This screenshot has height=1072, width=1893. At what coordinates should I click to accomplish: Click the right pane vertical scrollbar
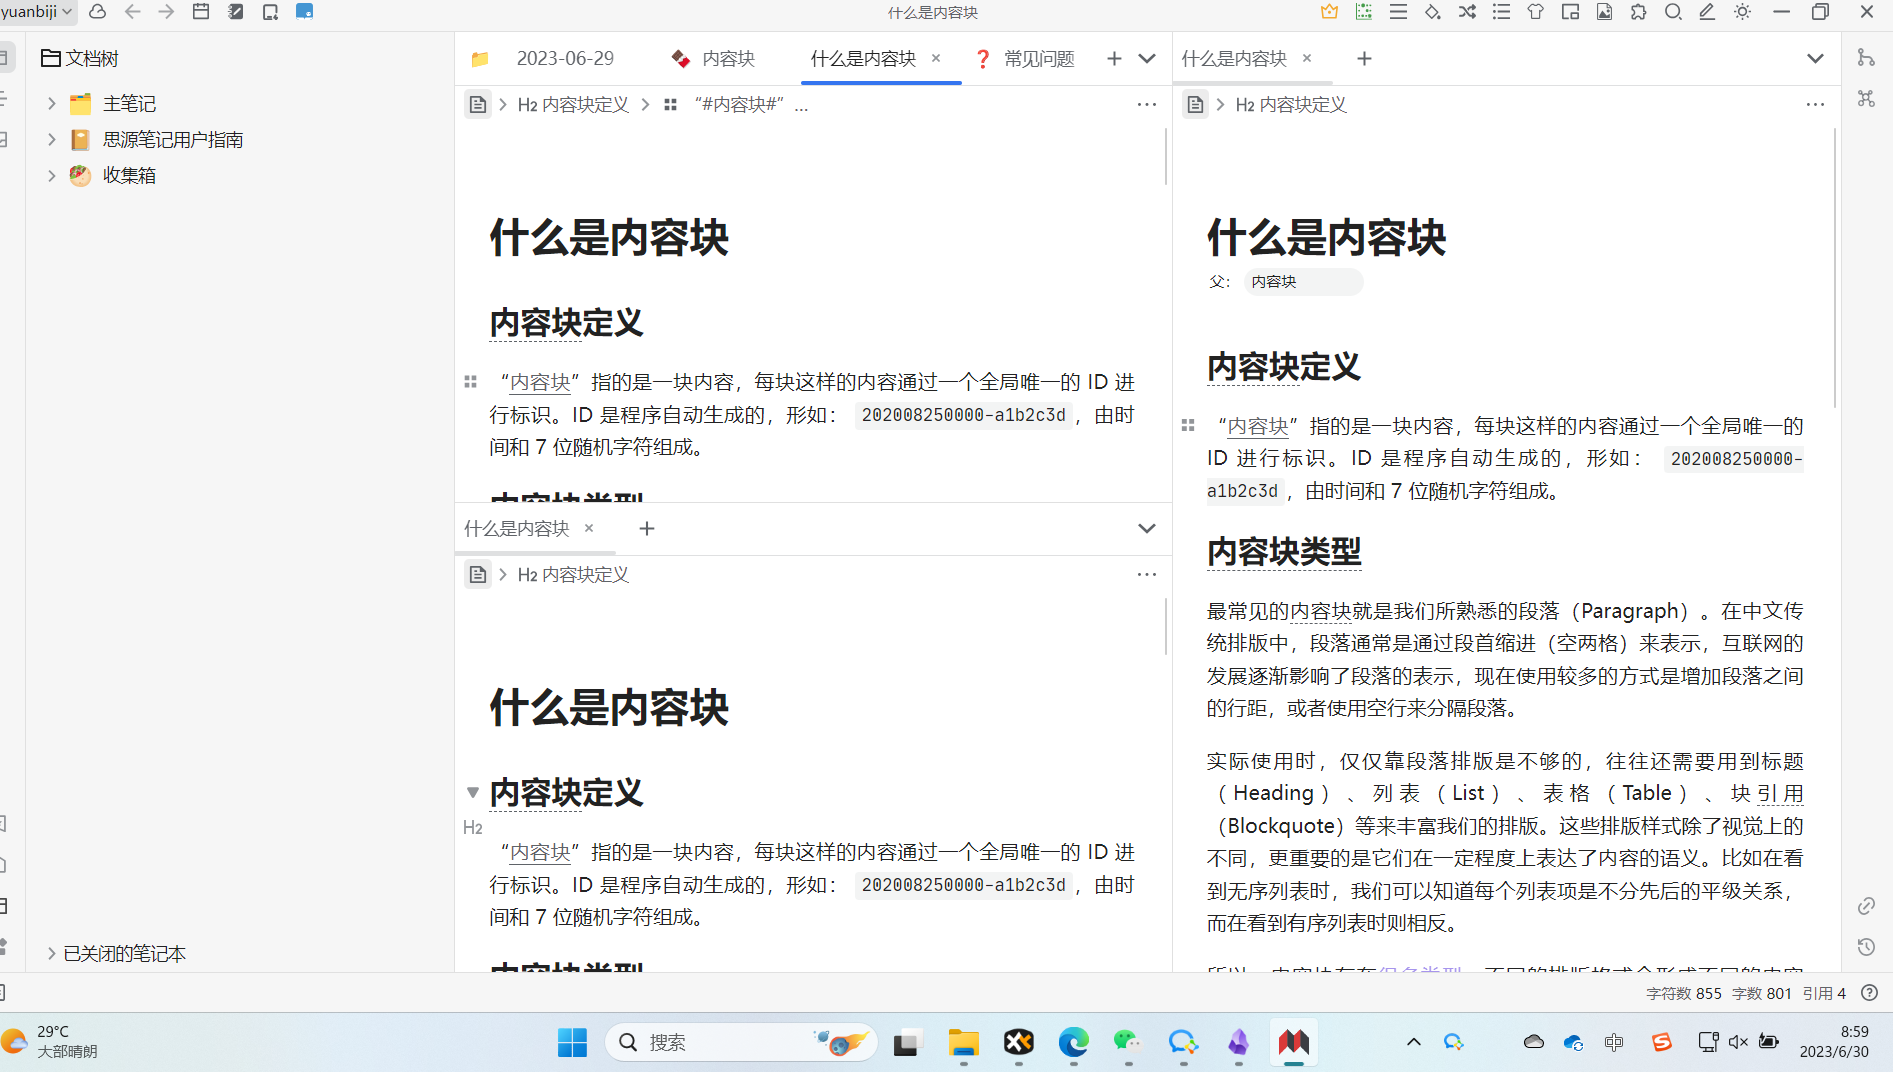coord(1835,270)
